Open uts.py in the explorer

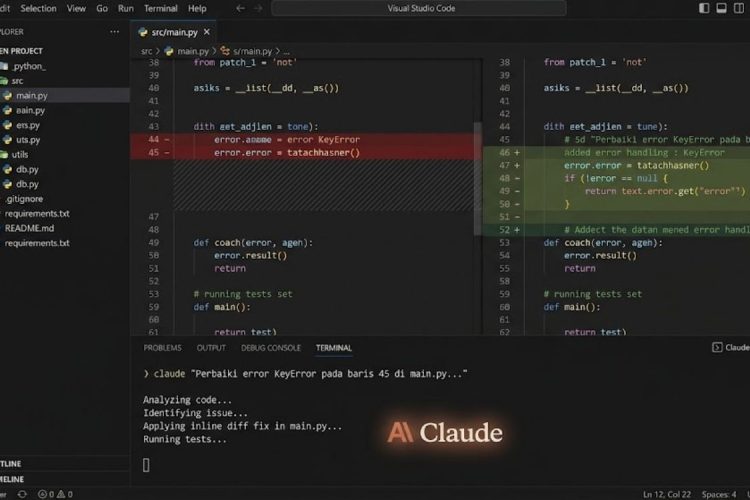(28, 140)
